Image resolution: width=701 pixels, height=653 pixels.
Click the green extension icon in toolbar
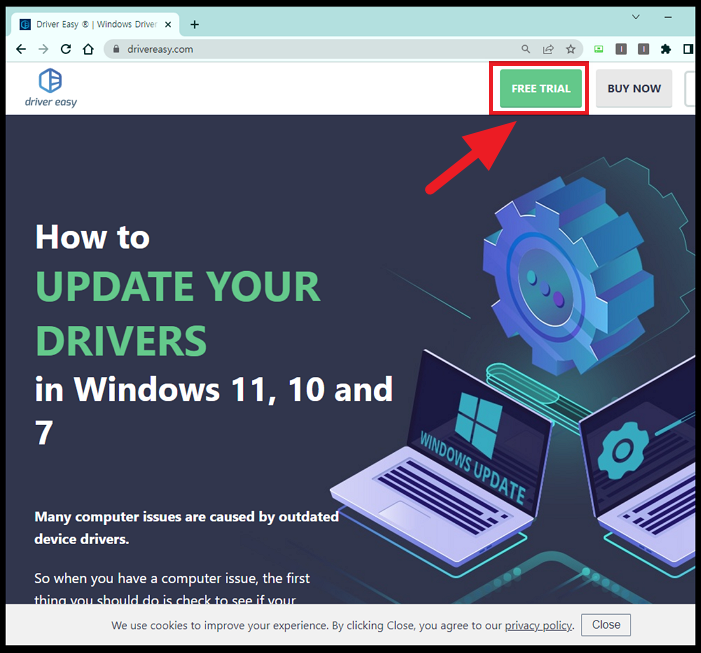point(599,49)
